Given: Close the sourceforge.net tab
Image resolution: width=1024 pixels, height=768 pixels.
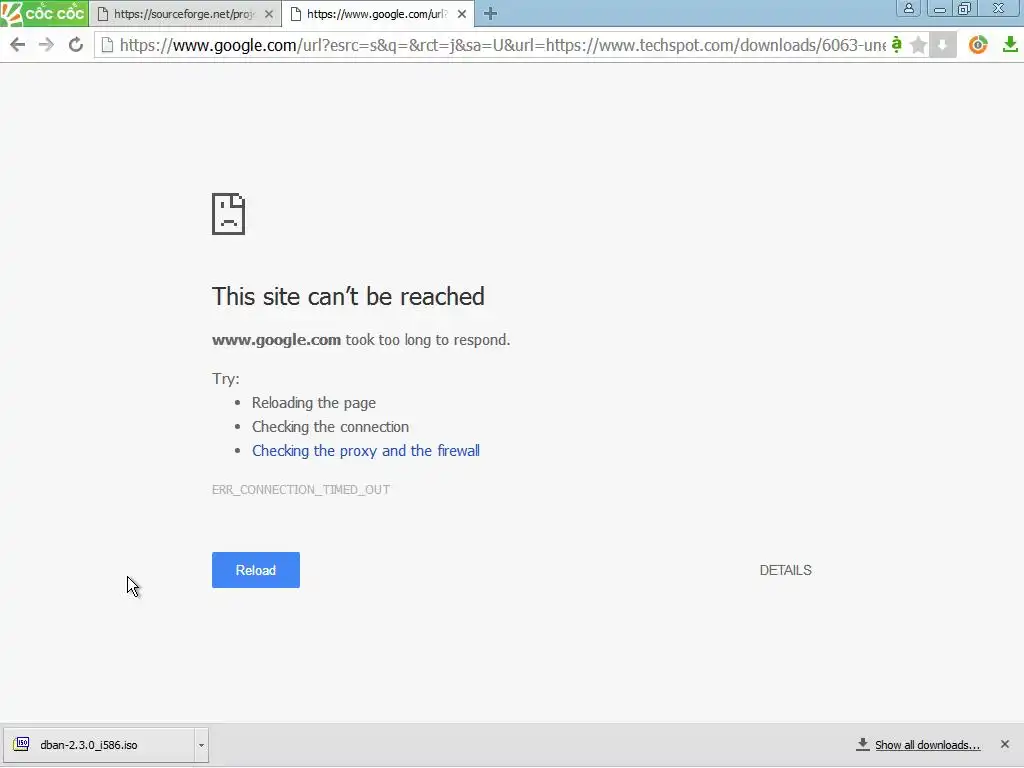Looking at the screenshot, I should click(268, 14).
